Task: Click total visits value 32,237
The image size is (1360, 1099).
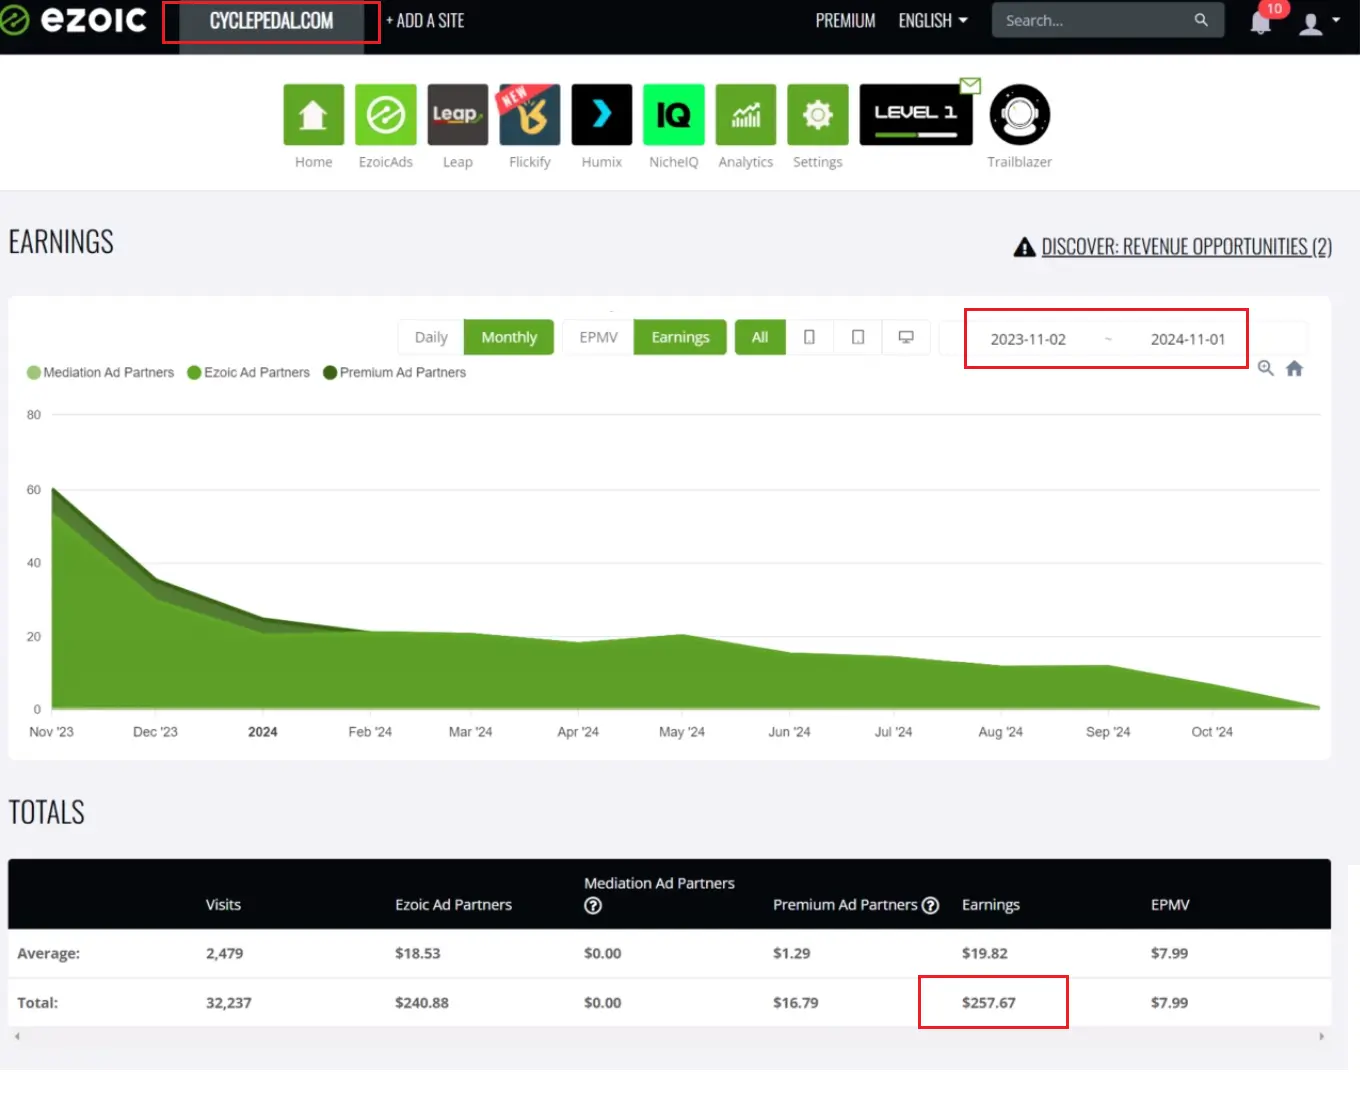Action: (228, 1003)
